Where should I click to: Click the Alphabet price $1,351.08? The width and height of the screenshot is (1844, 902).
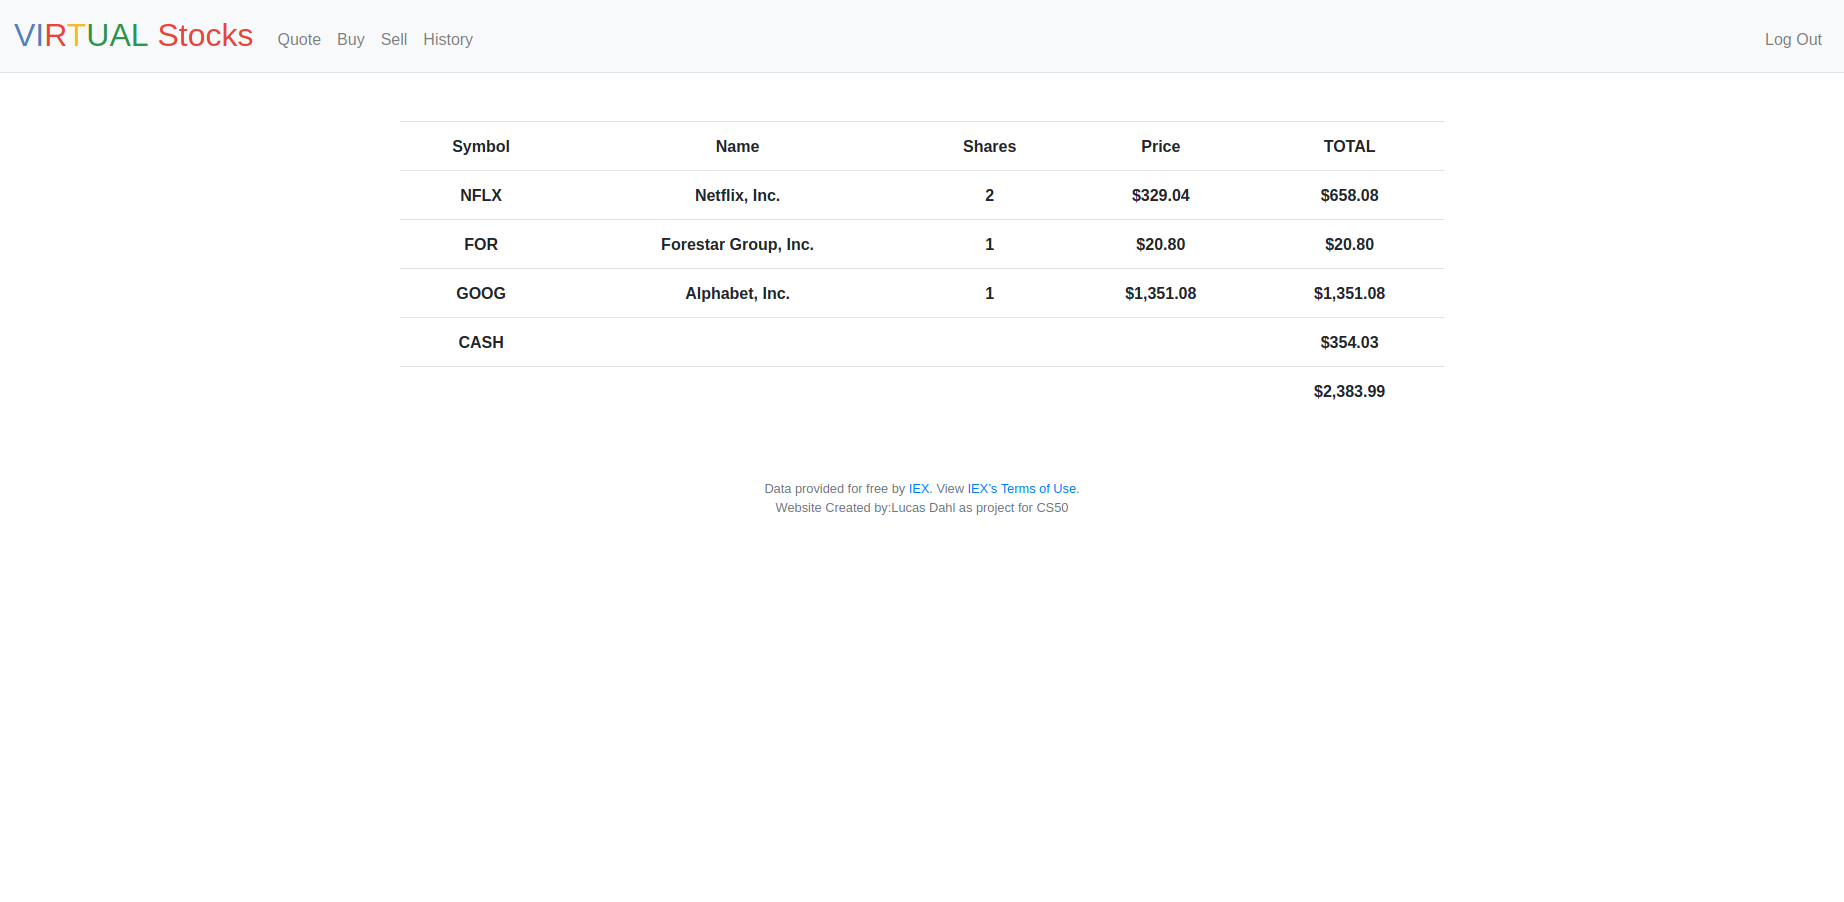(1160, 293)
